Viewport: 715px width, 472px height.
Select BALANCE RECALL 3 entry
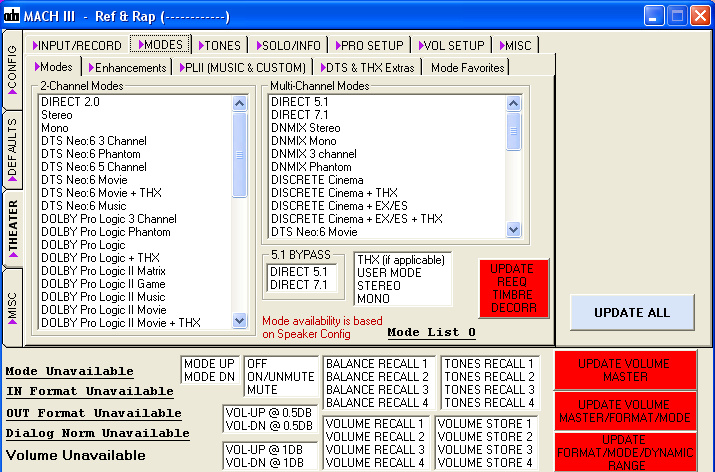pos(376,390)
